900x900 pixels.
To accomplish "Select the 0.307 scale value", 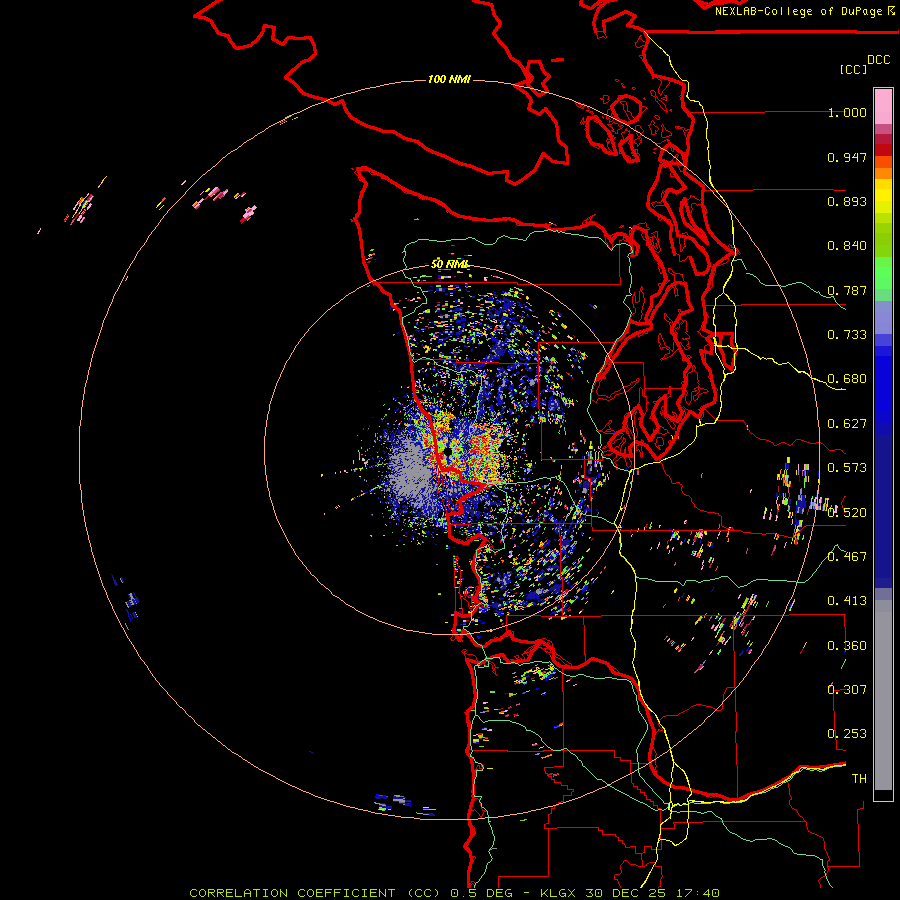I will (x=847, y=690).
